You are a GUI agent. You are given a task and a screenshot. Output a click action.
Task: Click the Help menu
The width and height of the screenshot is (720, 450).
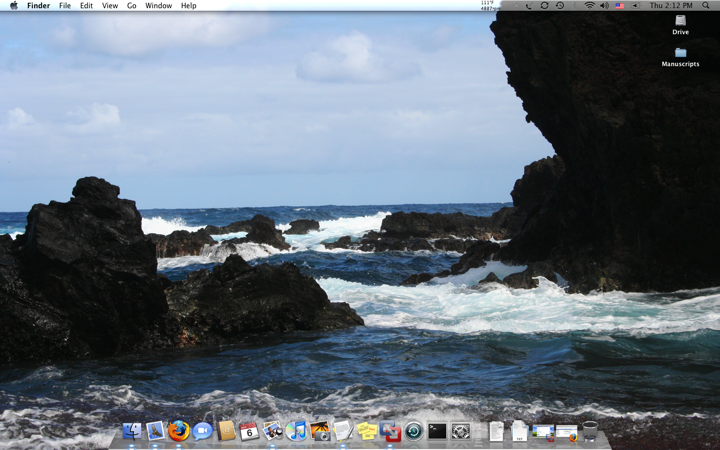tap(188, 6)
